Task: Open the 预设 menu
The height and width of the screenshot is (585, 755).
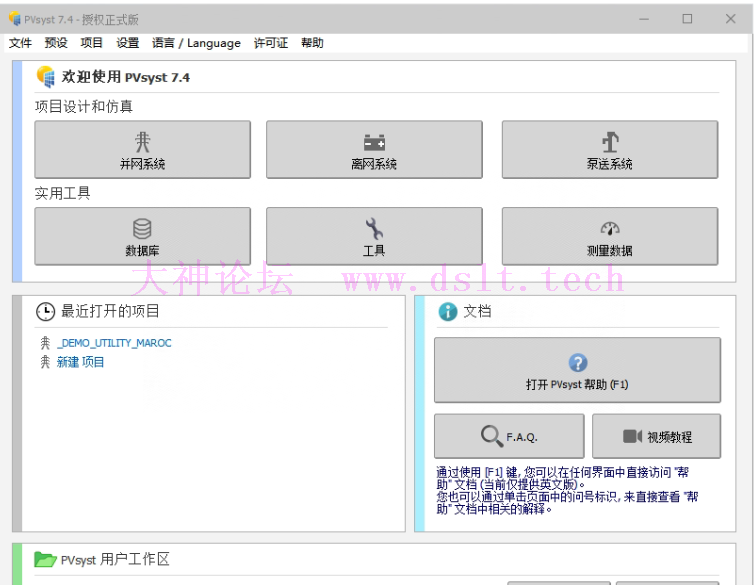Action: click(x=56, y=43)
